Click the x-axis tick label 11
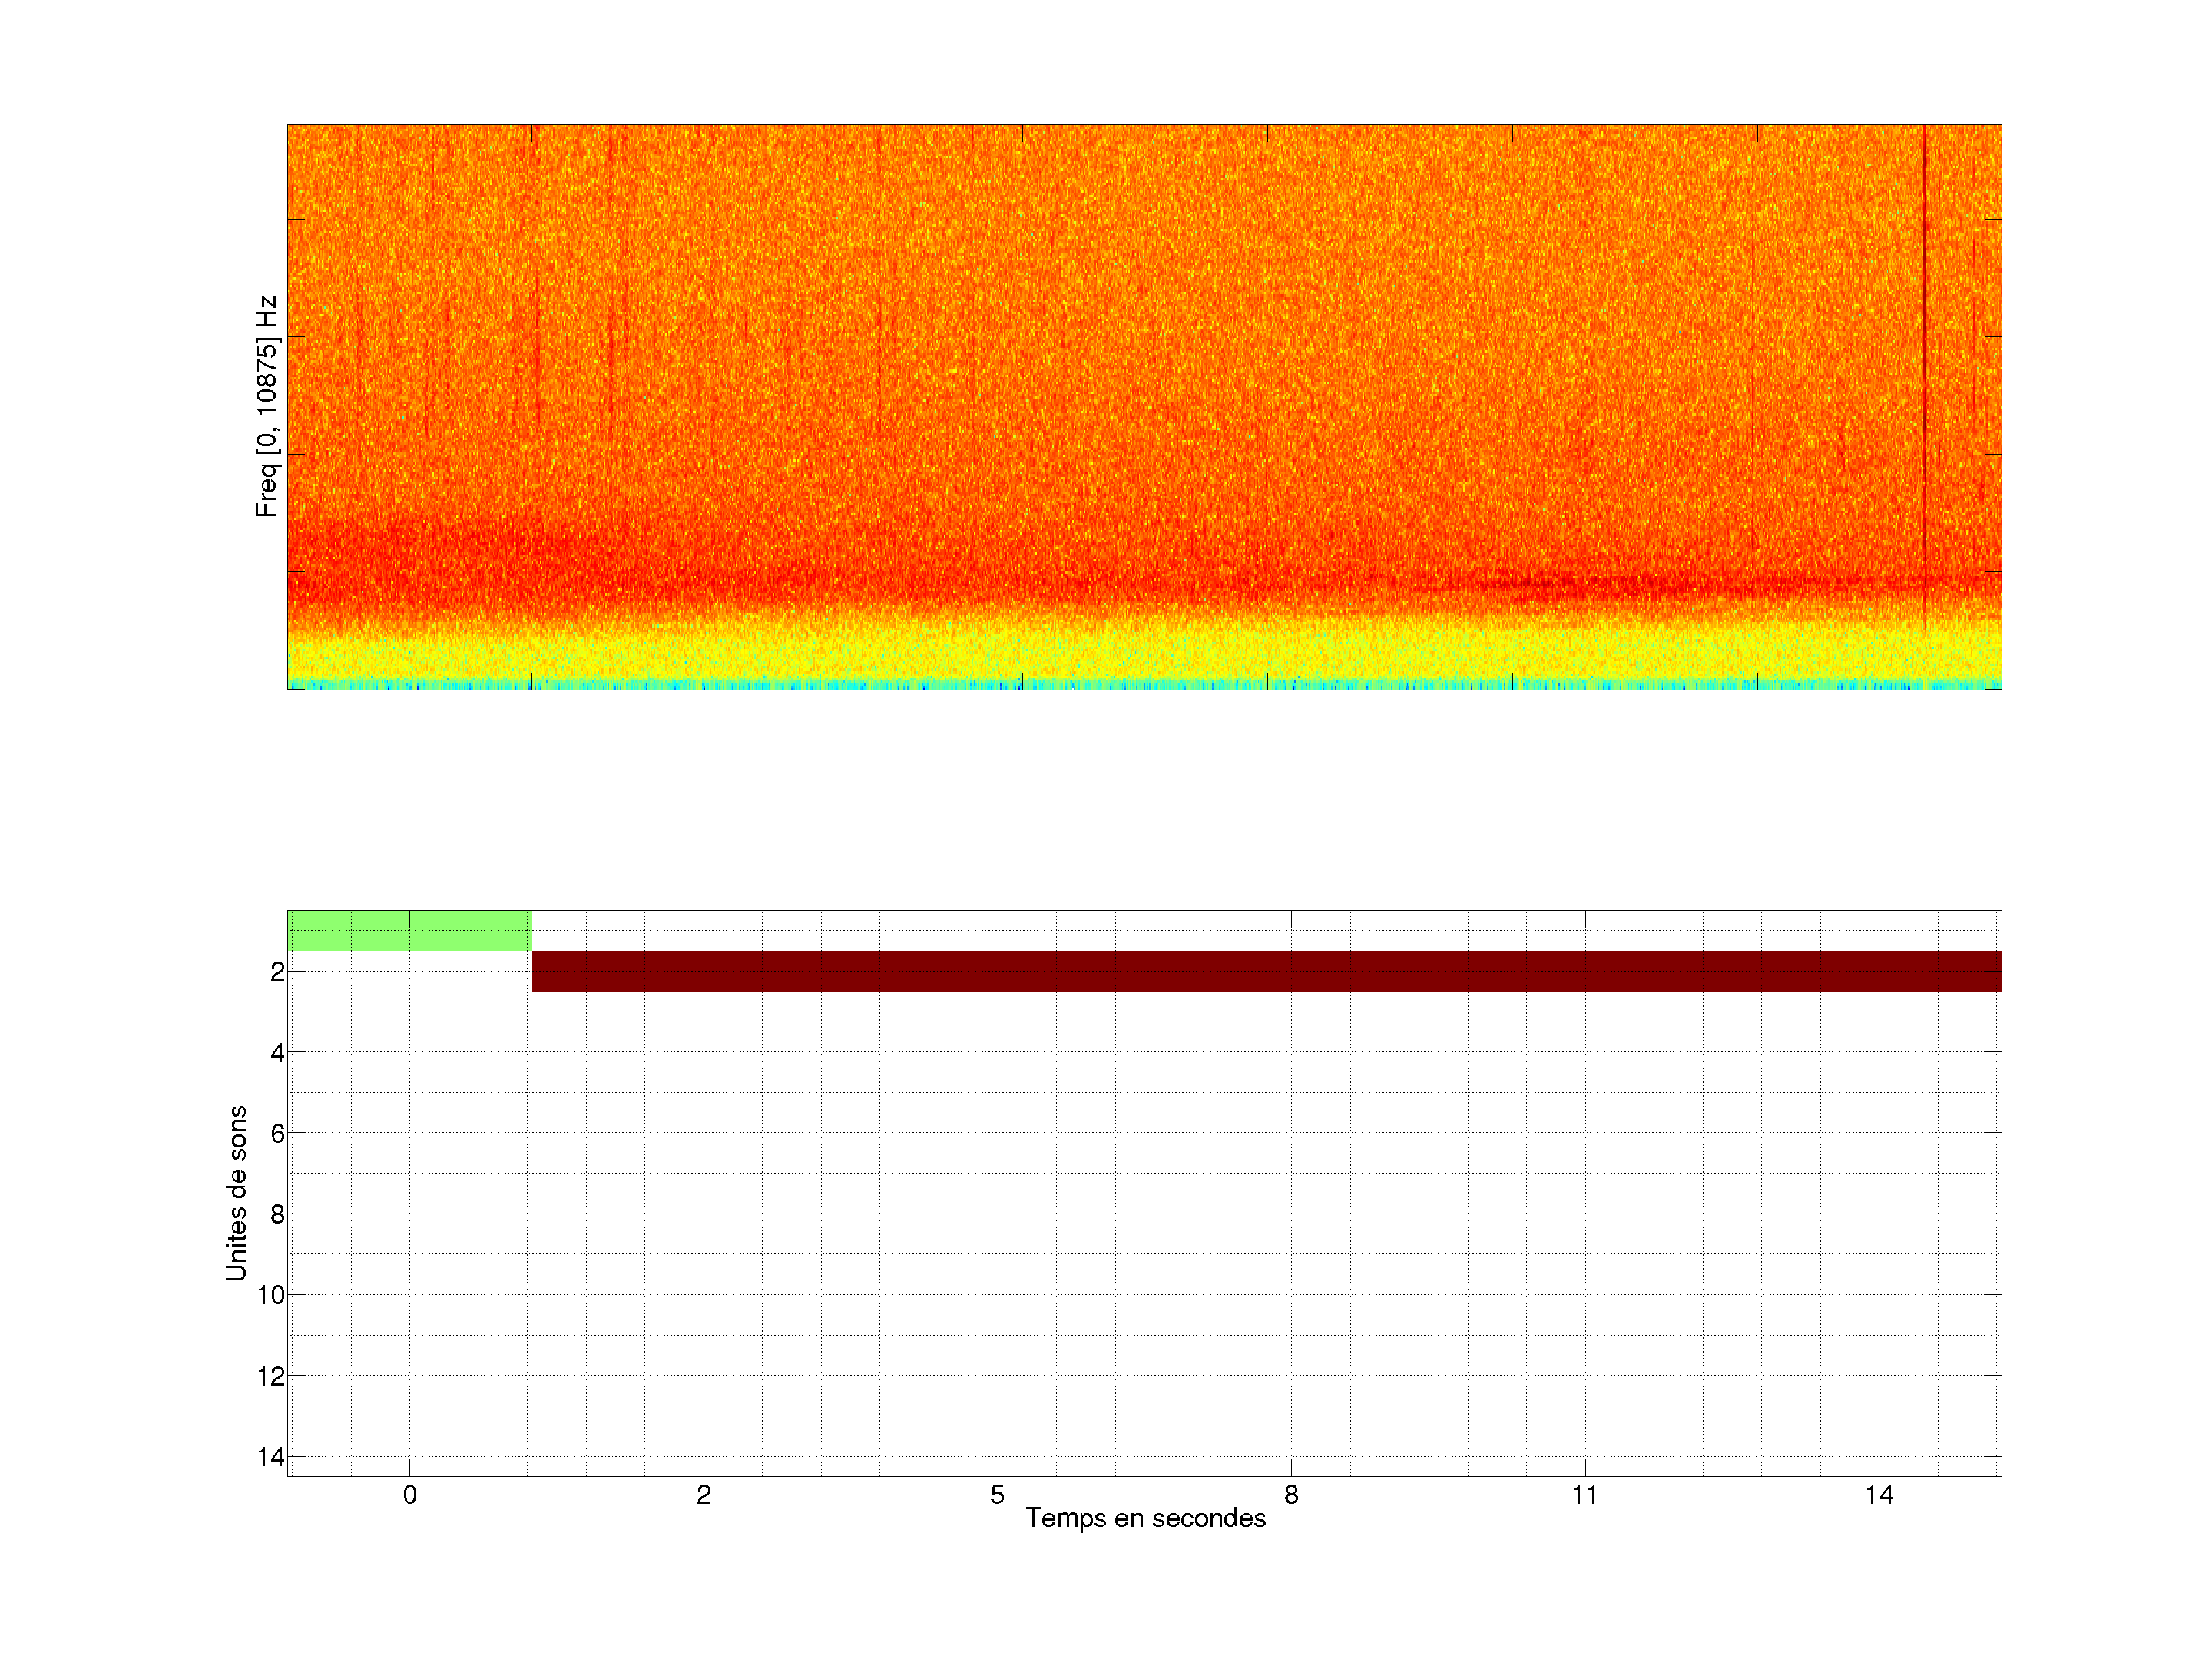 tap(1585, 1495)
